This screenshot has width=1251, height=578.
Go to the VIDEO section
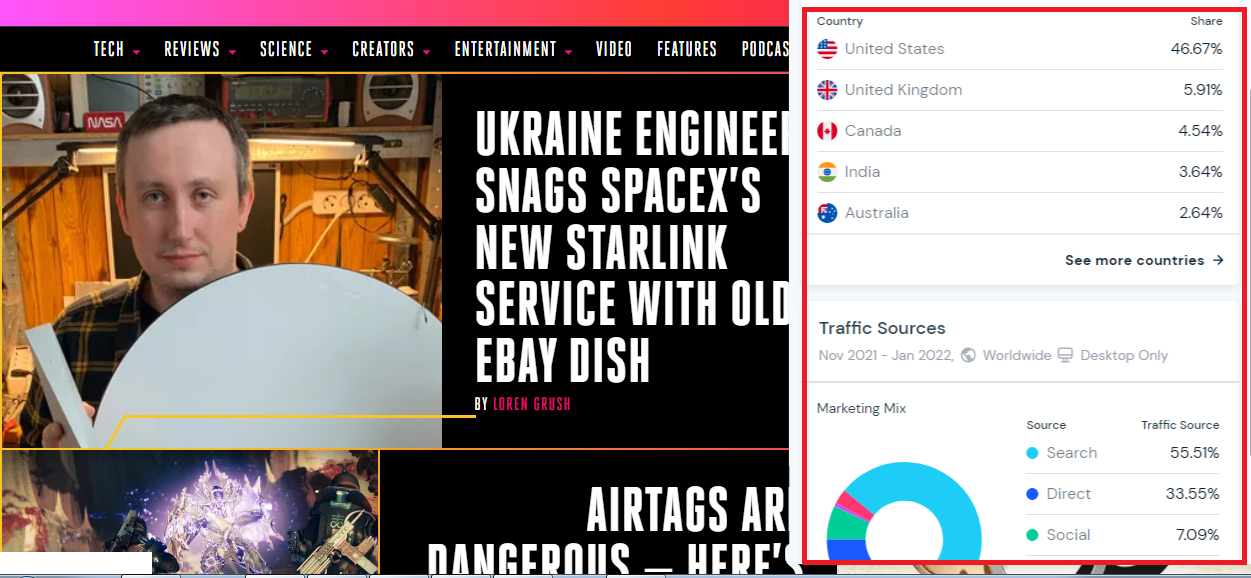pos(614,49)
